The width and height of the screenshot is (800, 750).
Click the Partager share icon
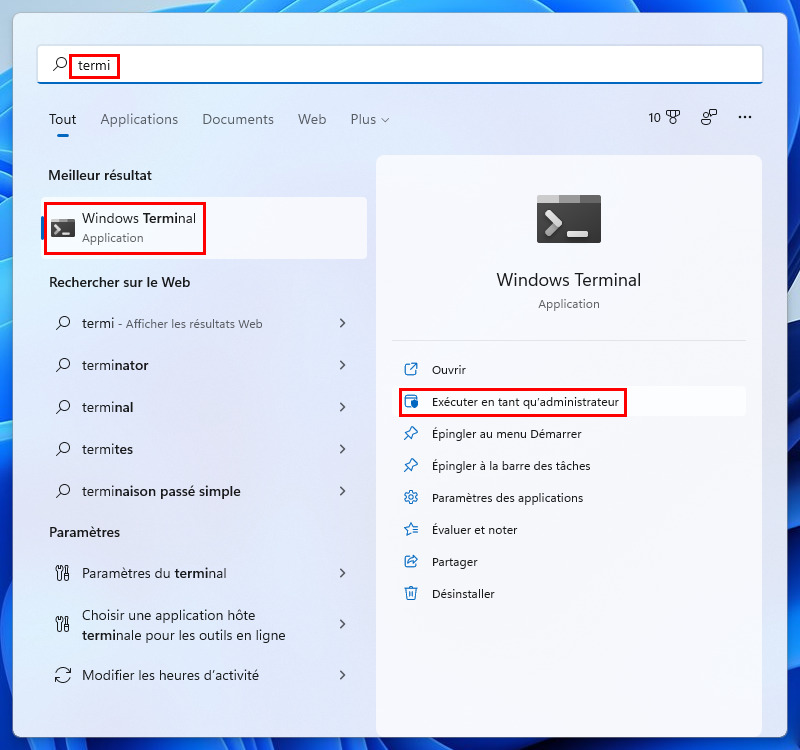[410, 562]
